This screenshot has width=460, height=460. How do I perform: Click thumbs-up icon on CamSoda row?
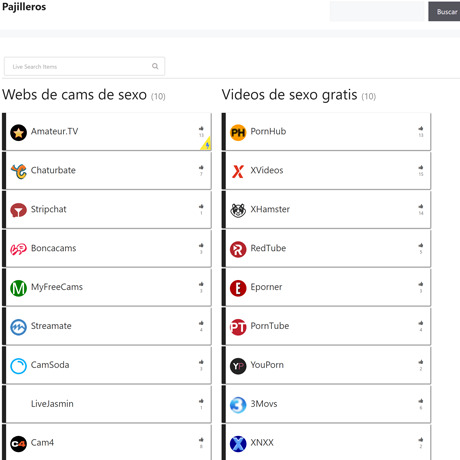201,362
